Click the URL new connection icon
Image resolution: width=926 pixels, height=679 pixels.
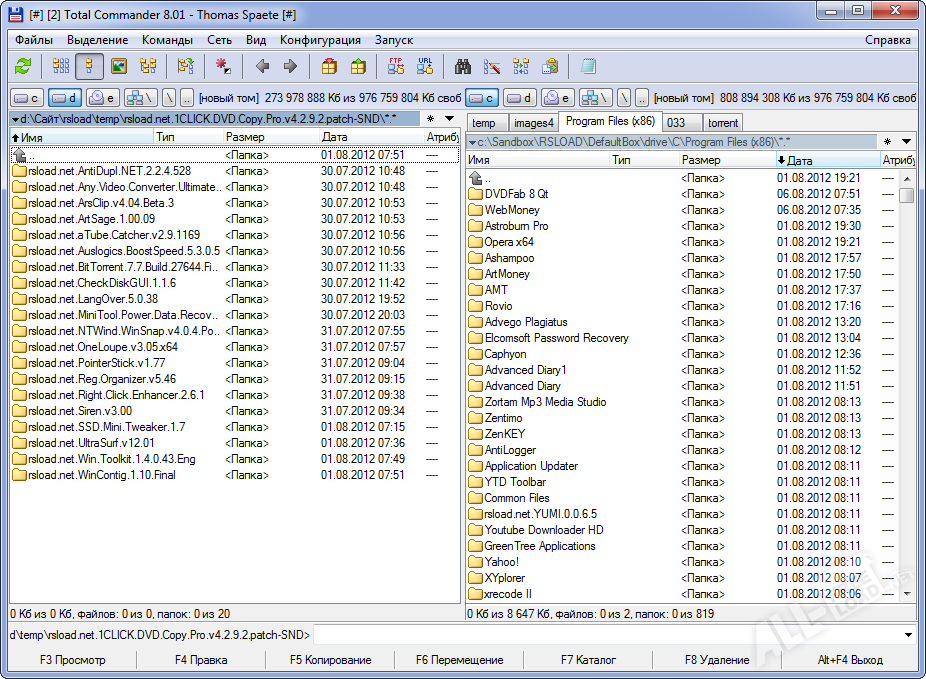tap(425, 67)
